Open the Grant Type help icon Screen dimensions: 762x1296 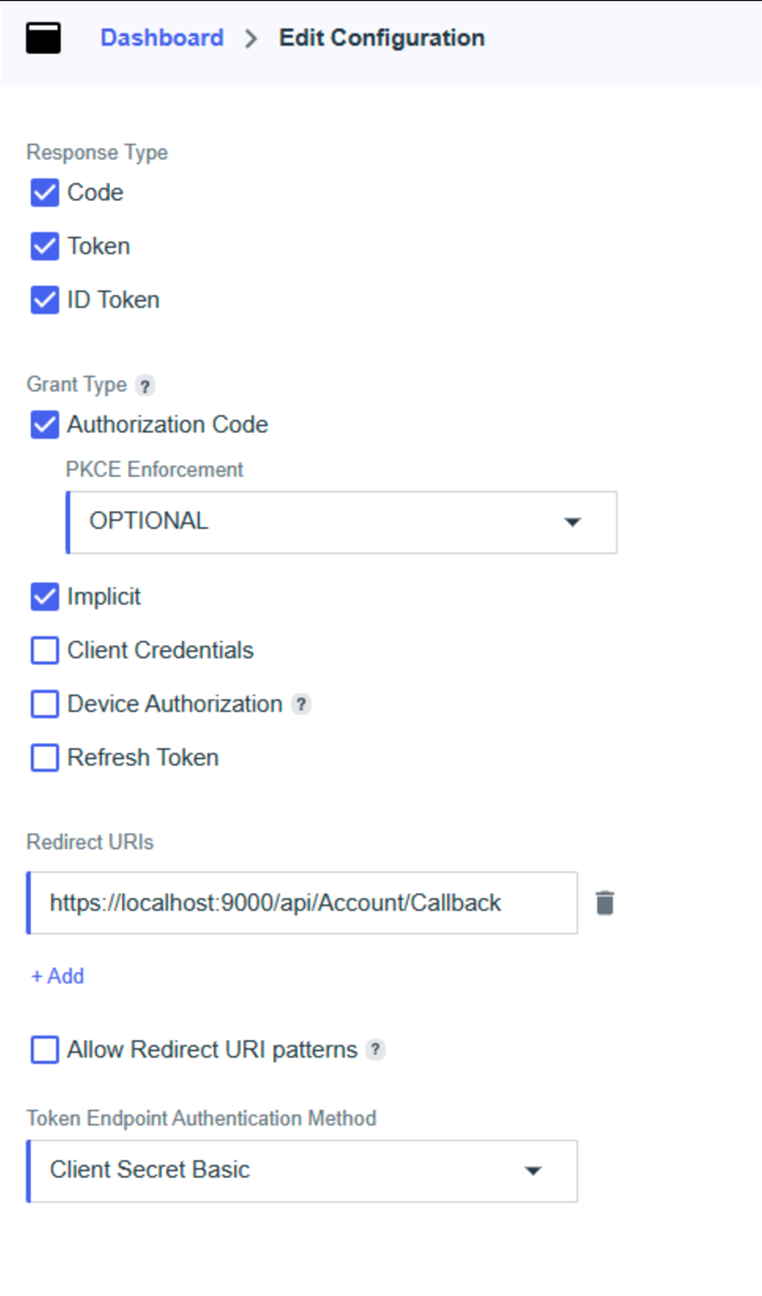(145, 385)
